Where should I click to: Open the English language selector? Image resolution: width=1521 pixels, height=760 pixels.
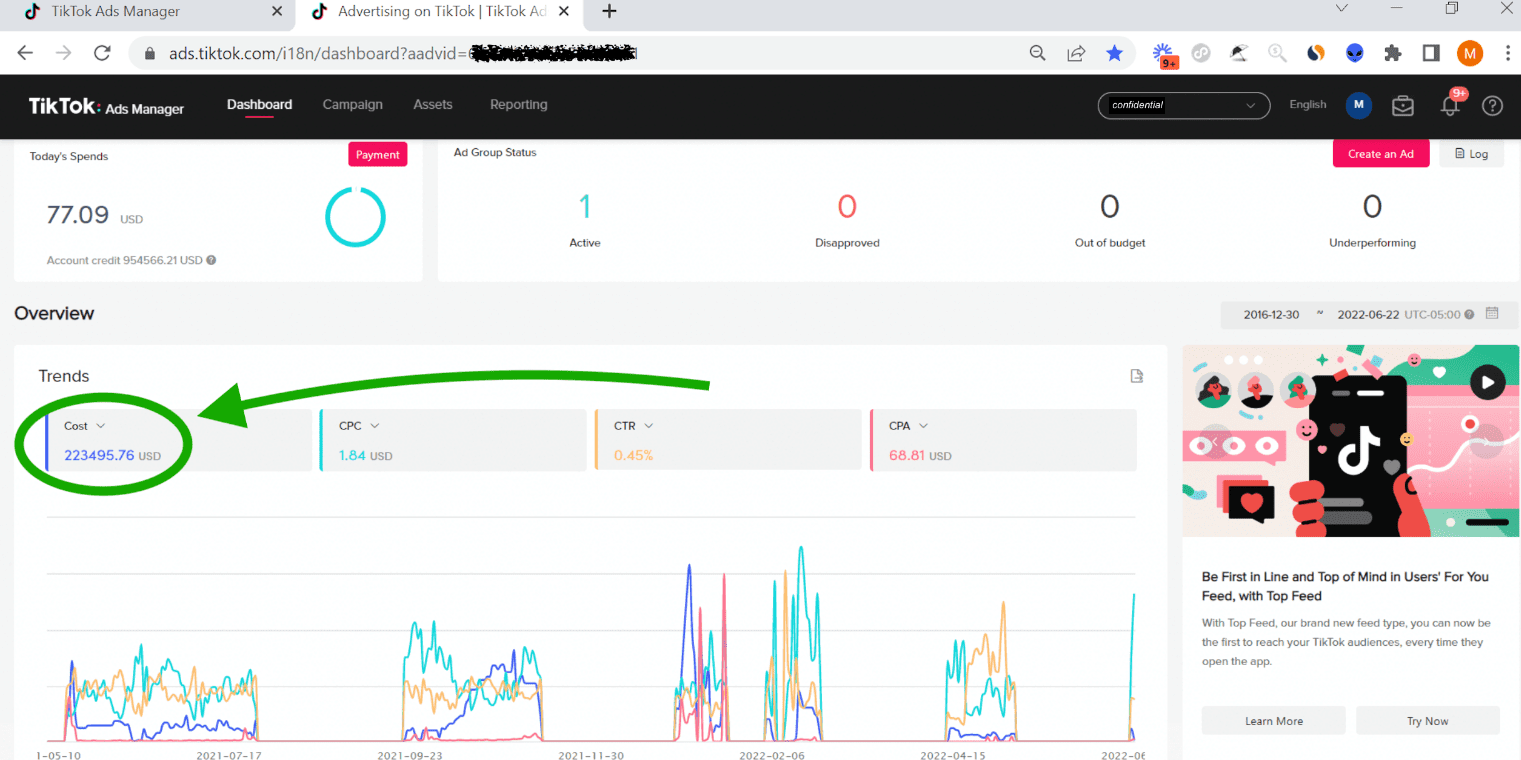click(x=1308, y=104)
